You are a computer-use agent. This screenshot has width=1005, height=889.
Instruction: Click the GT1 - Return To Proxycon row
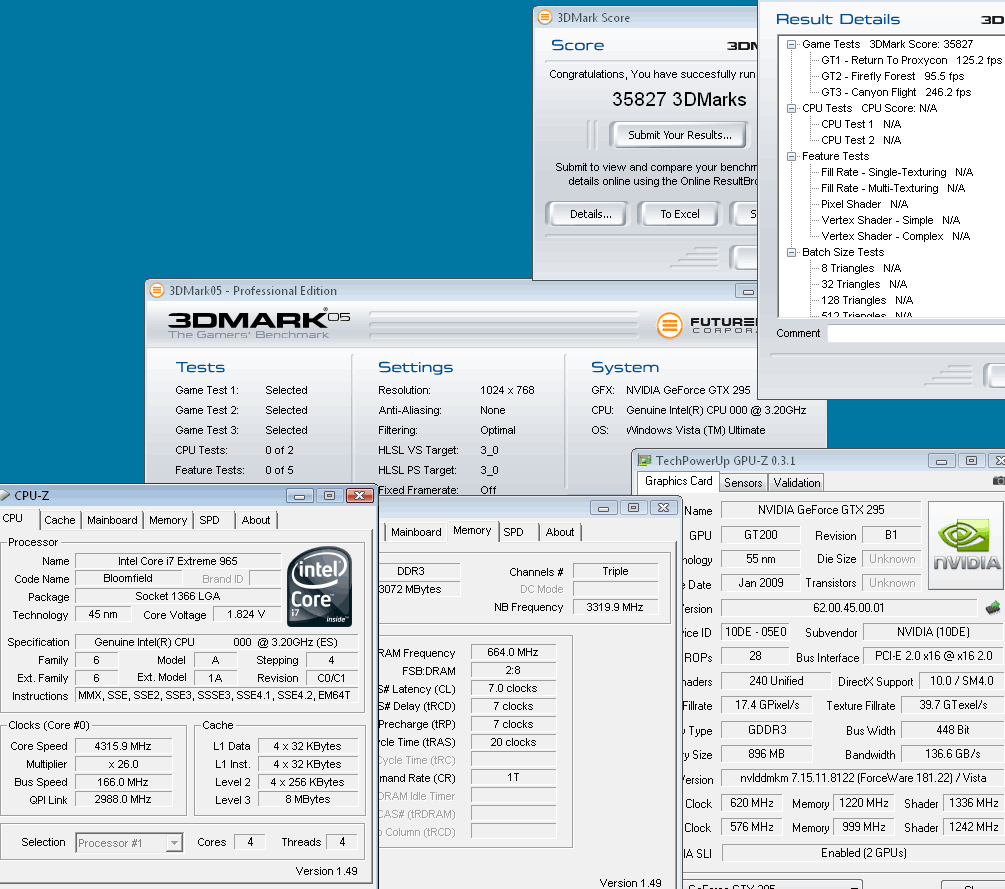click(911, 60)
